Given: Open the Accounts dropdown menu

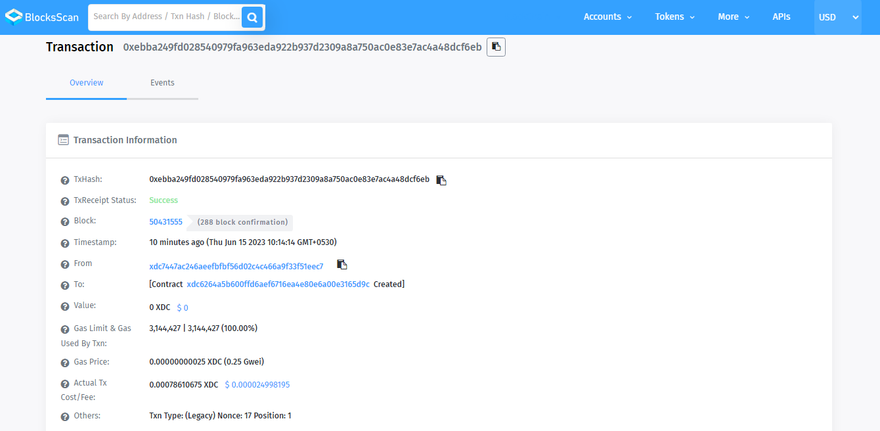Looking at the screenshot, I should pyautogui.click(x=607, y=17).
